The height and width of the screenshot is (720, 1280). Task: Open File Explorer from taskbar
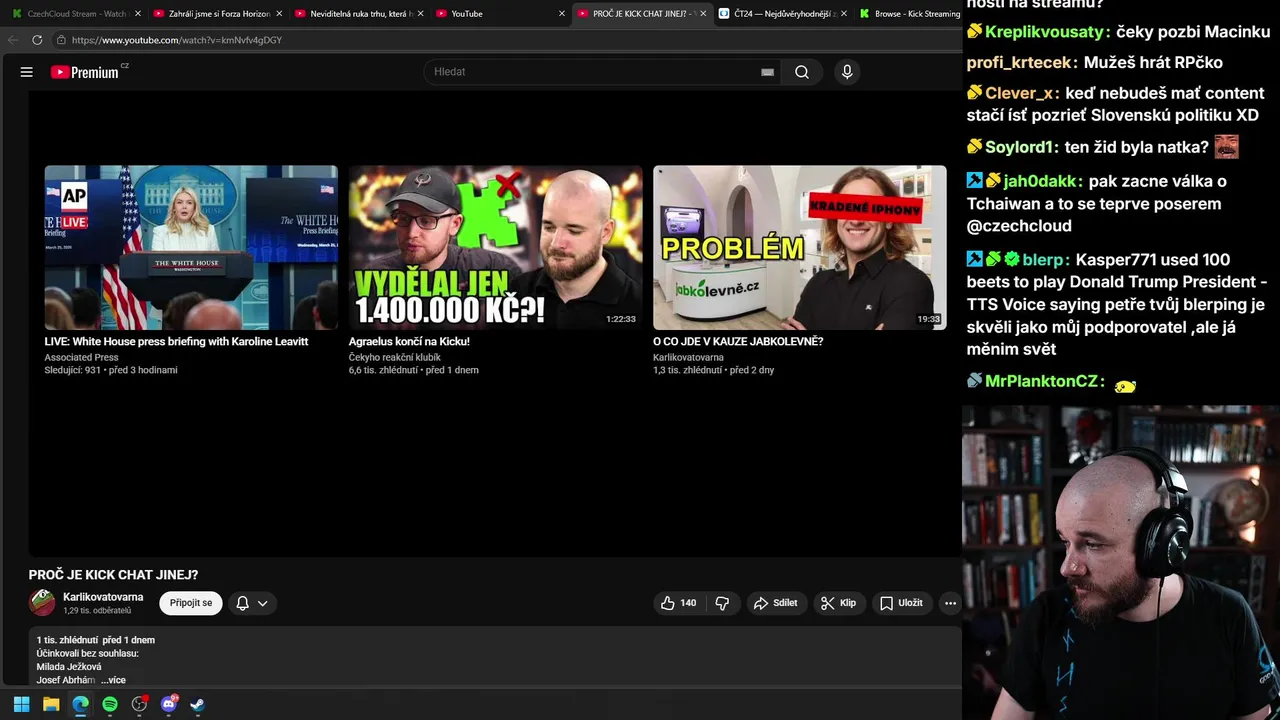51,704
